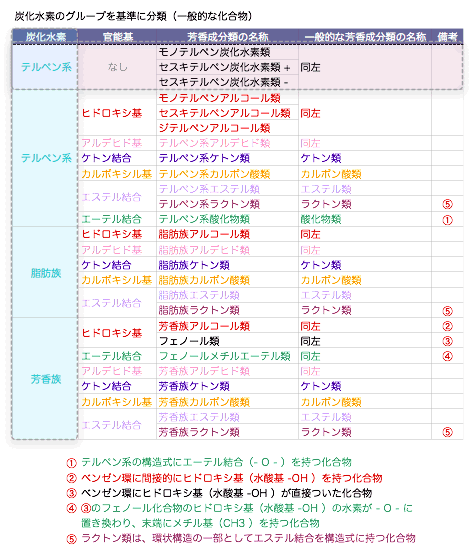Click circled 2 beside 芳香族アルコール類
This screenshot has width=474, height=547.
(x=447, y=326)
